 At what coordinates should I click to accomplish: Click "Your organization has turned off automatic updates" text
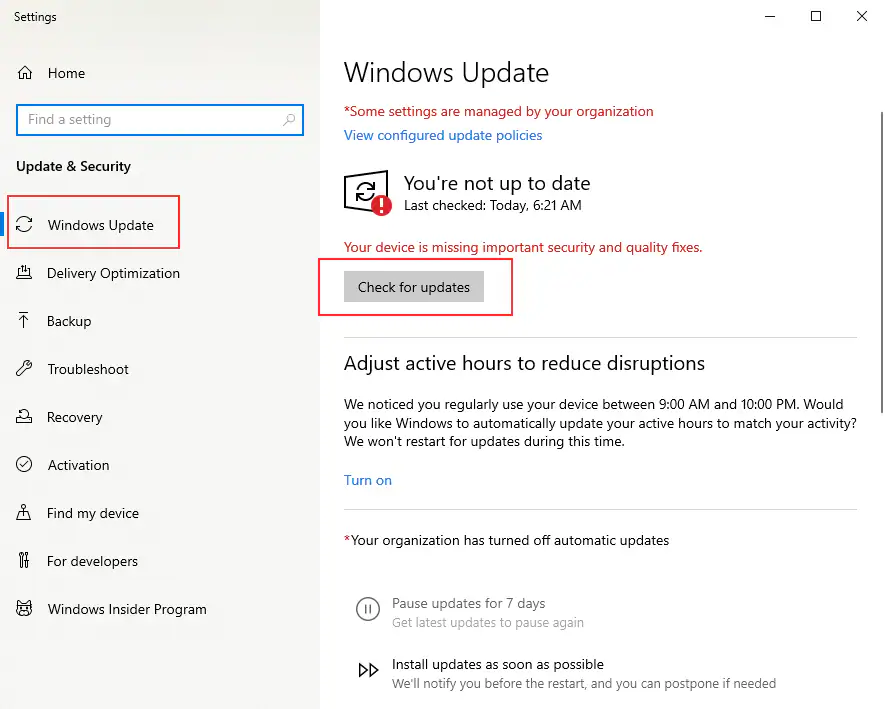pyautogui.click(x=506, y=540)
